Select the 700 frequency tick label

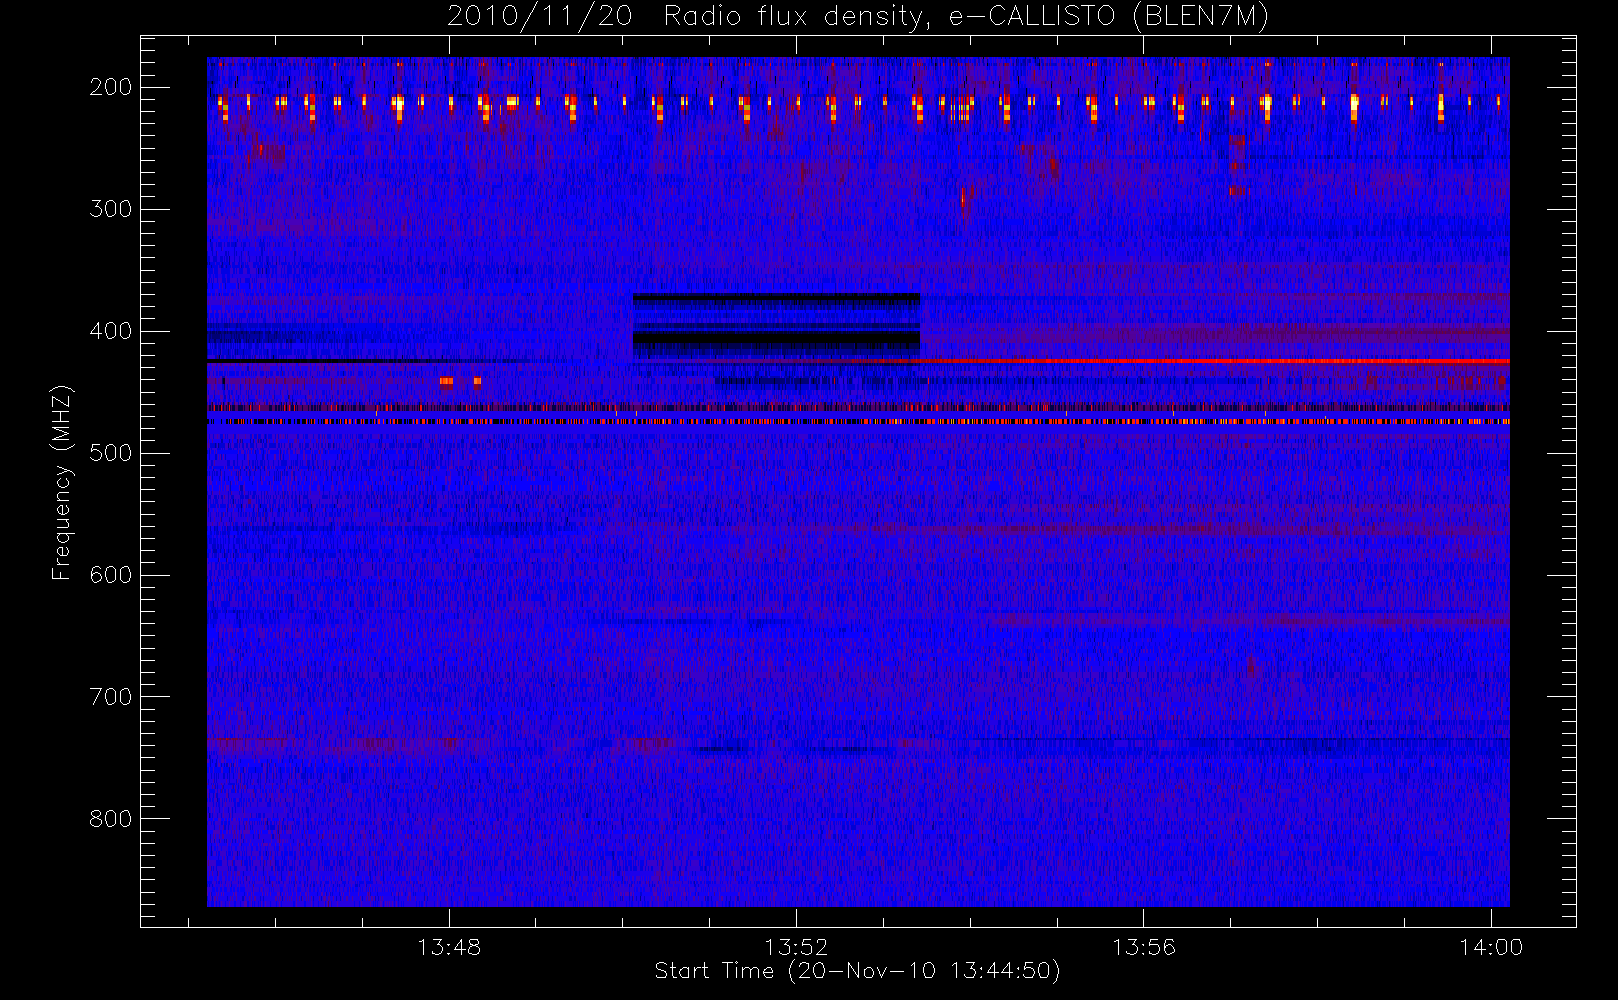click(111, 697)
